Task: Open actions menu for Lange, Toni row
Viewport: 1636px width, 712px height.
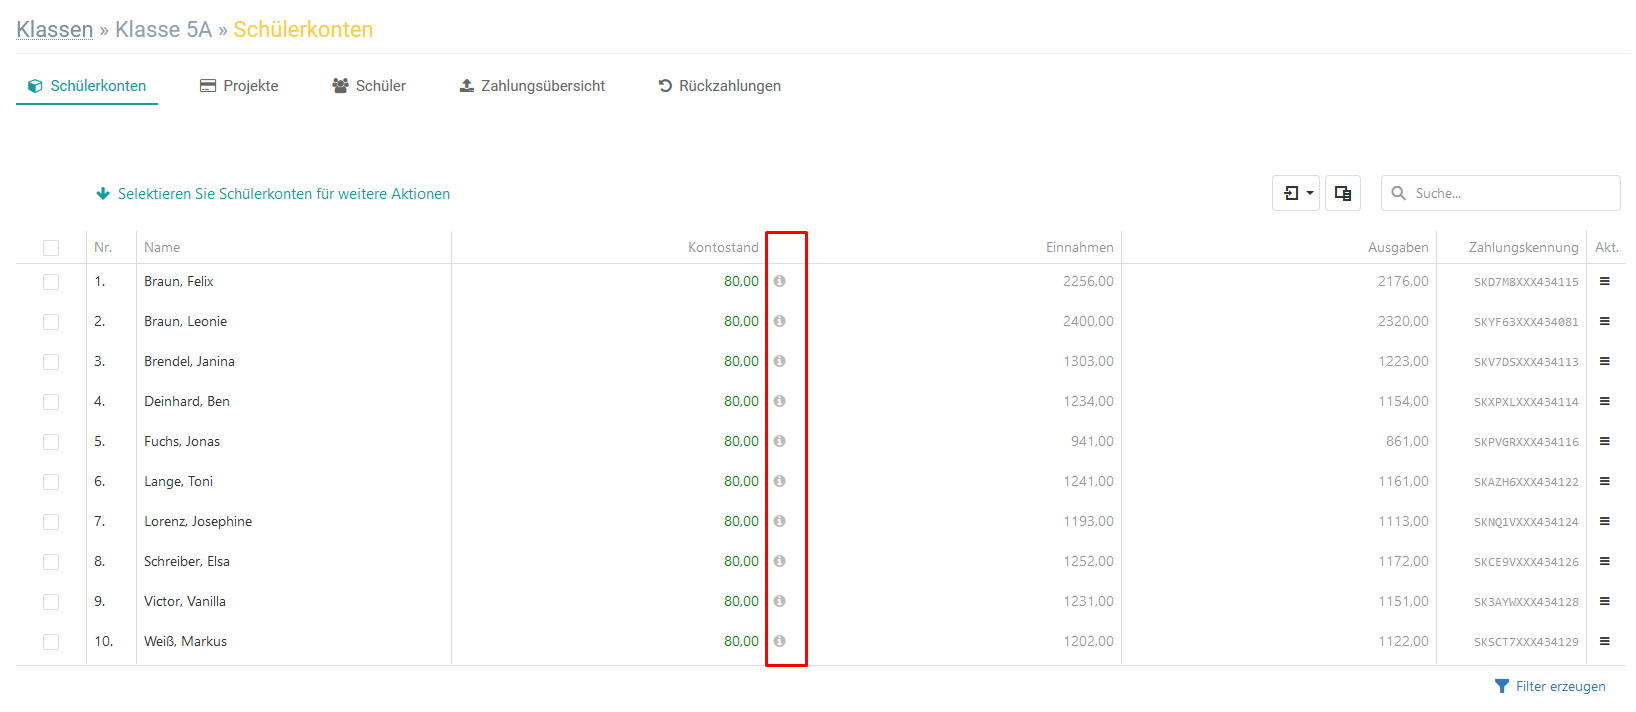Action: pos(1605,481)
